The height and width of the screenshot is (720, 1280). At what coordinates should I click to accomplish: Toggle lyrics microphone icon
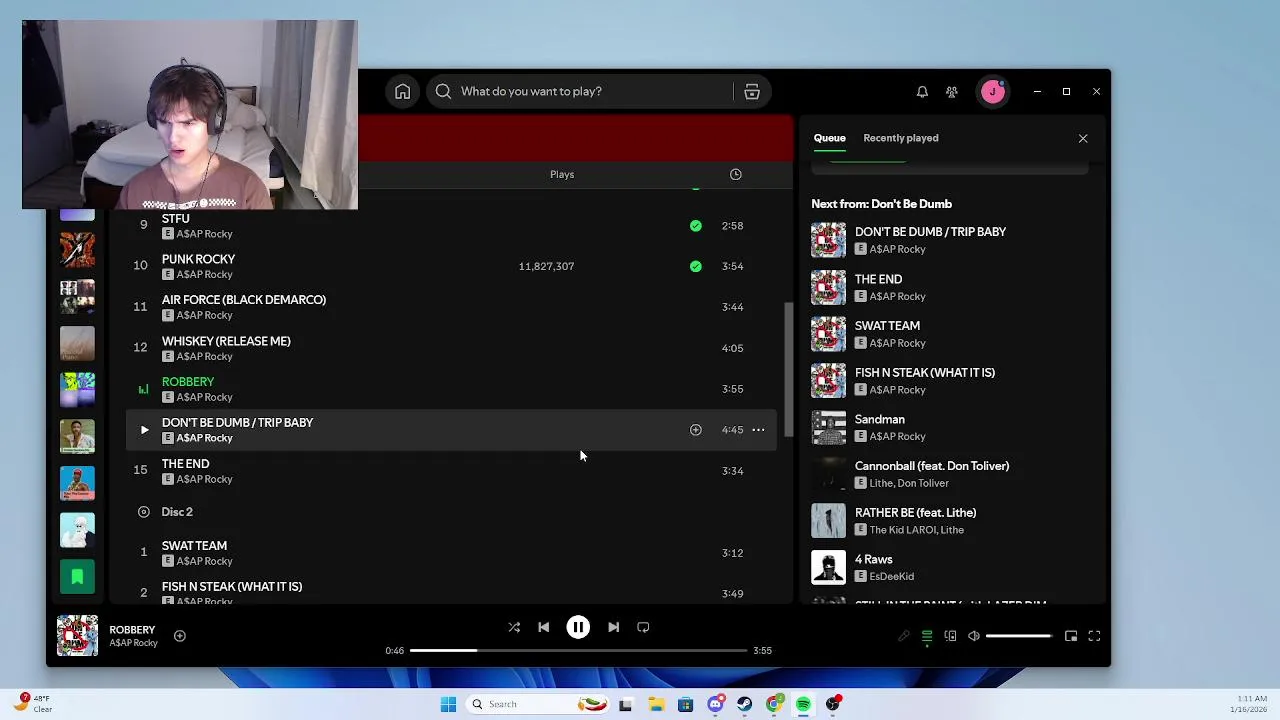tap(904, 636)
